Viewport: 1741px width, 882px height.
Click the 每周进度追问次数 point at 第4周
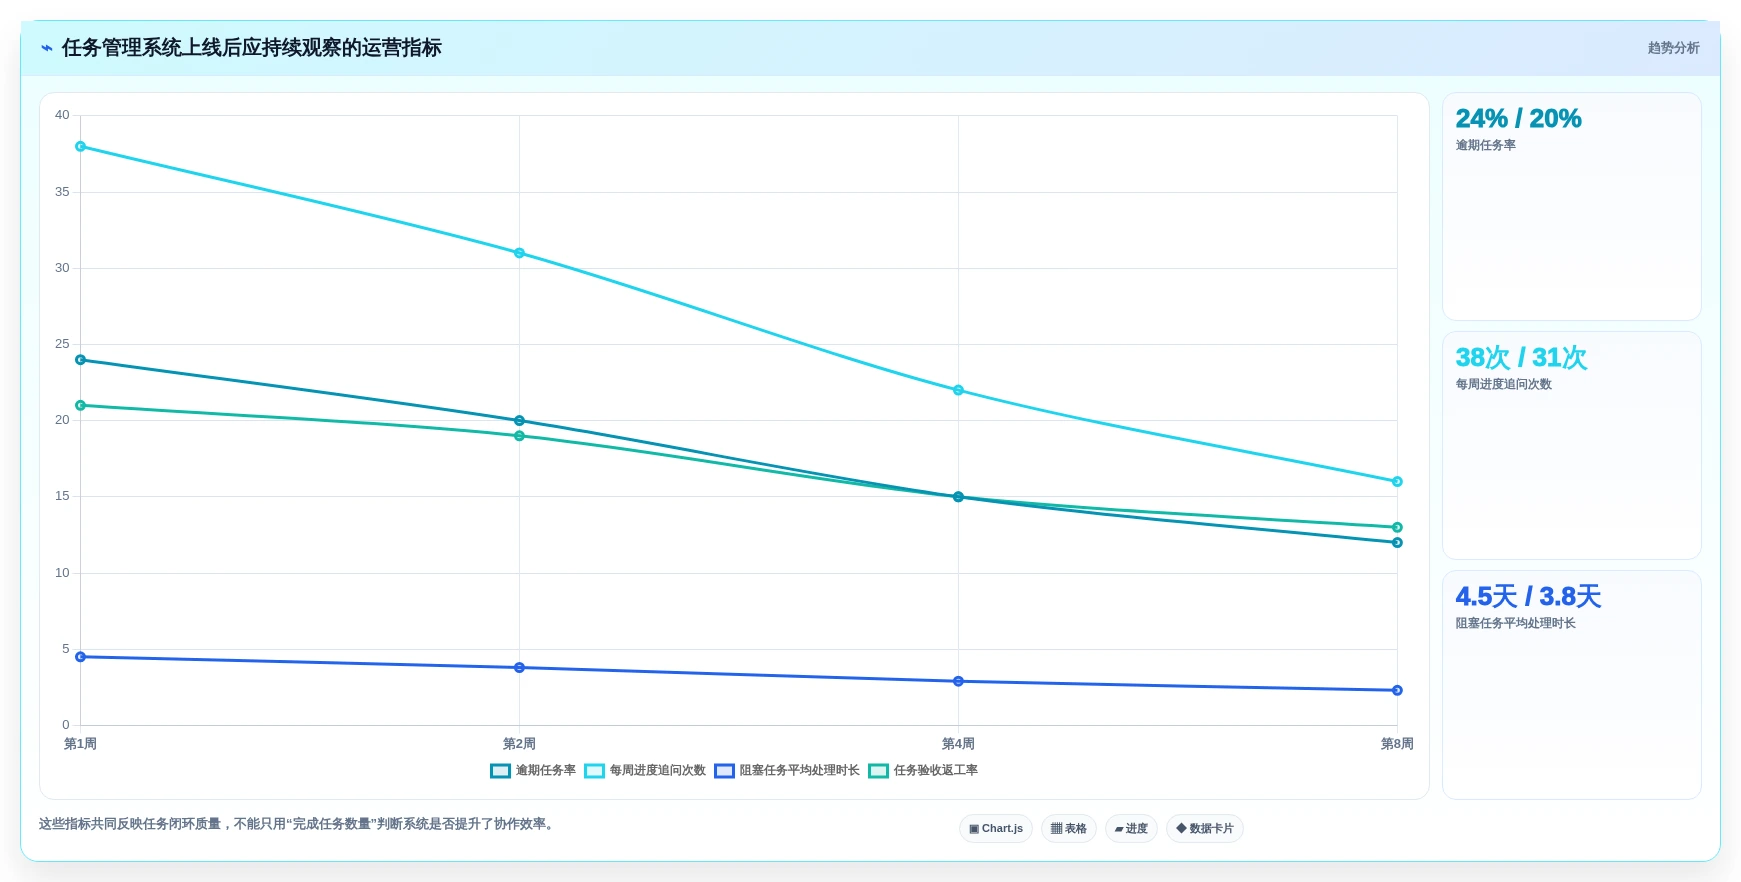click(958, 390)
